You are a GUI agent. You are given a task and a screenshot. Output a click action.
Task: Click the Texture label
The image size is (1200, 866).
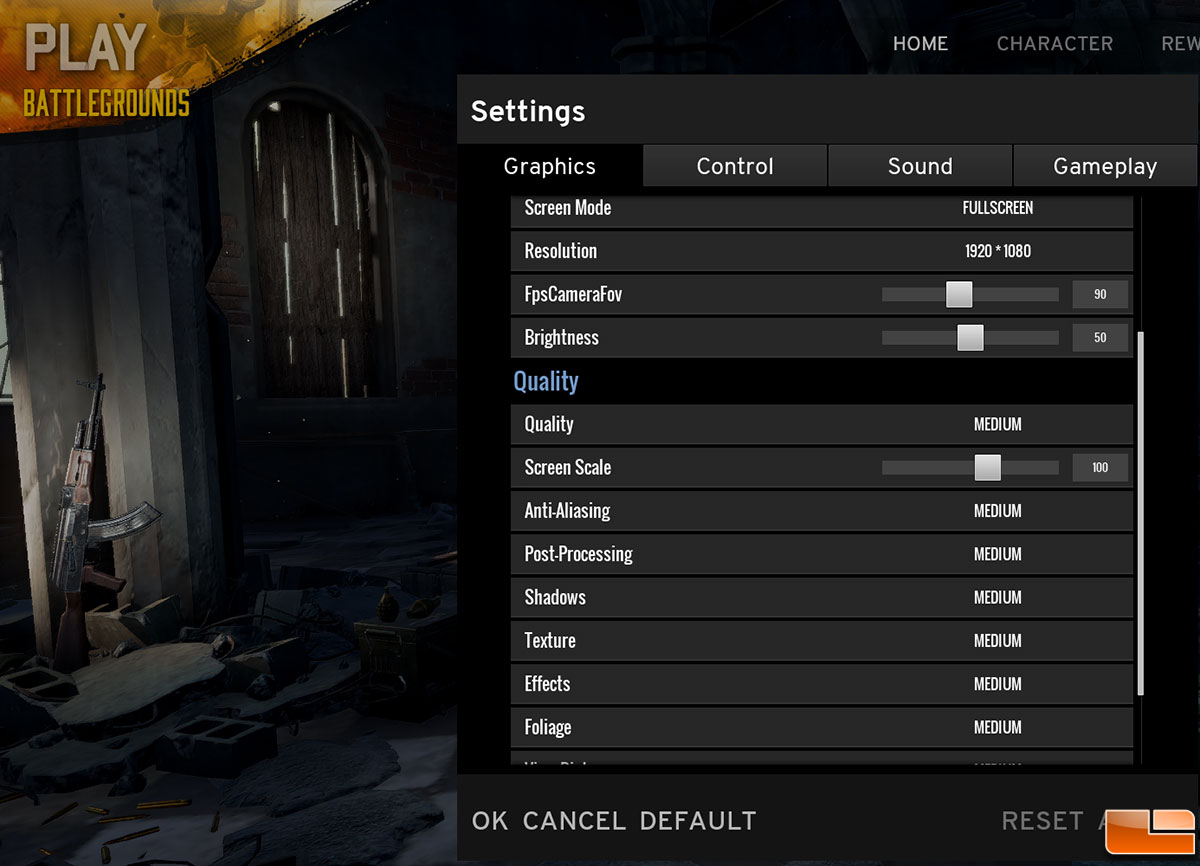pos(550,641)
